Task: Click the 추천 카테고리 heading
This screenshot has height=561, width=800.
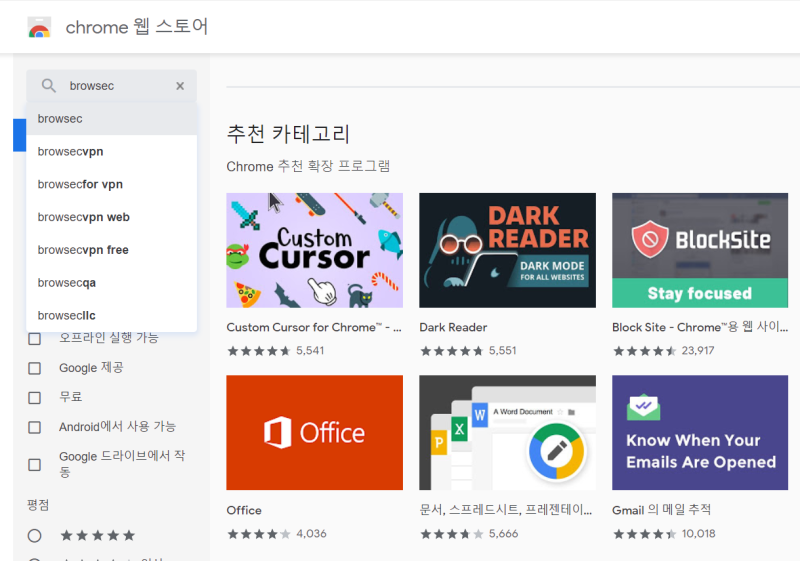Action: click(288, 134)
